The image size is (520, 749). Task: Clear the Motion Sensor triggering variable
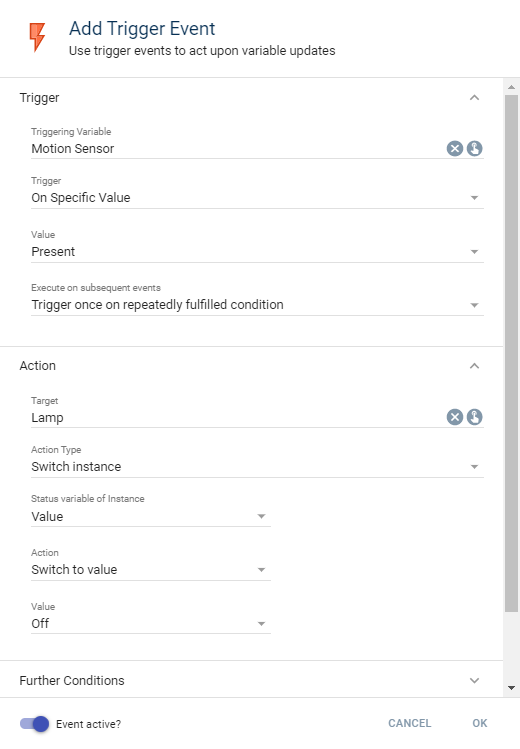(x=455, y=149)
